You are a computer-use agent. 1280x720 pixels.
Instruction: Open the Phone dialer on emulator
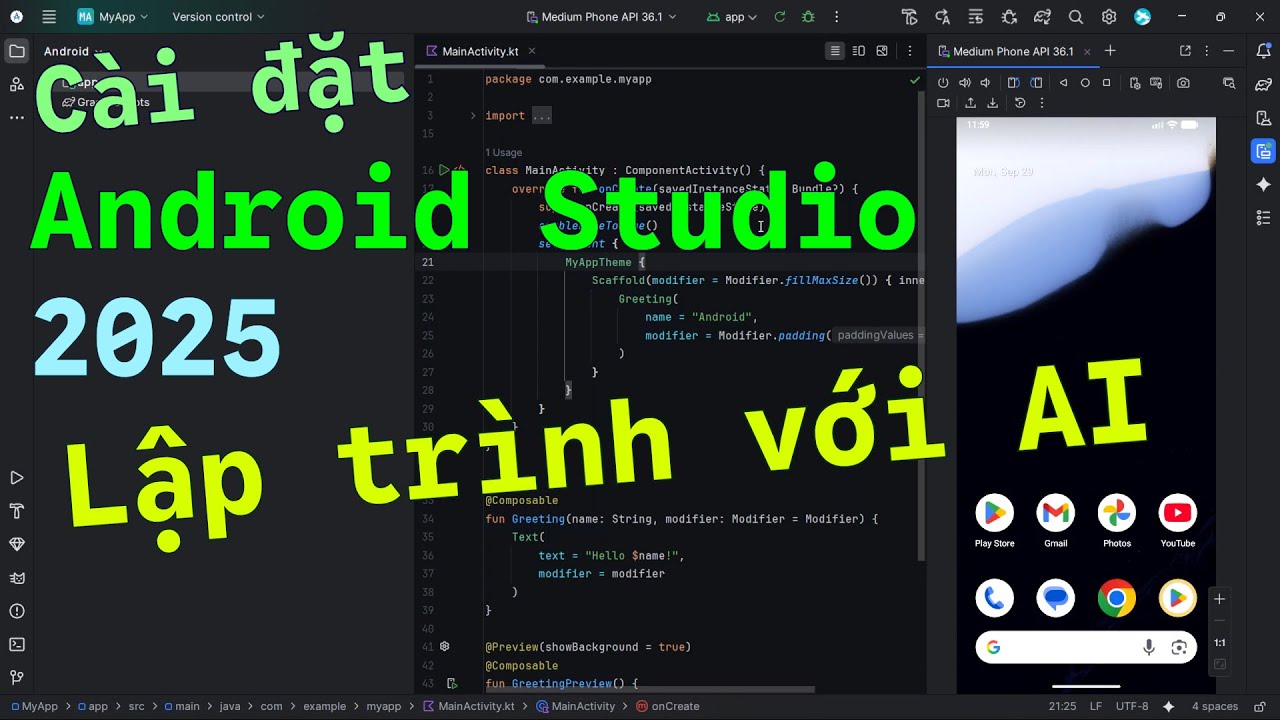[994, 598]
